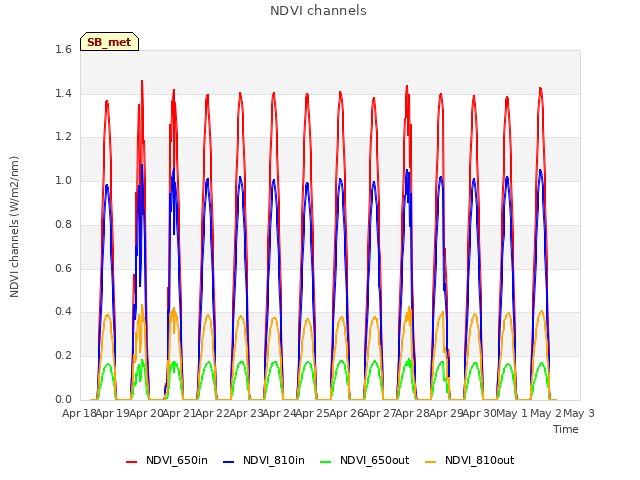This screenshot has width=640, height=480.
Task: Click the May 3 x-axis tick label
Action: point(578,413)
